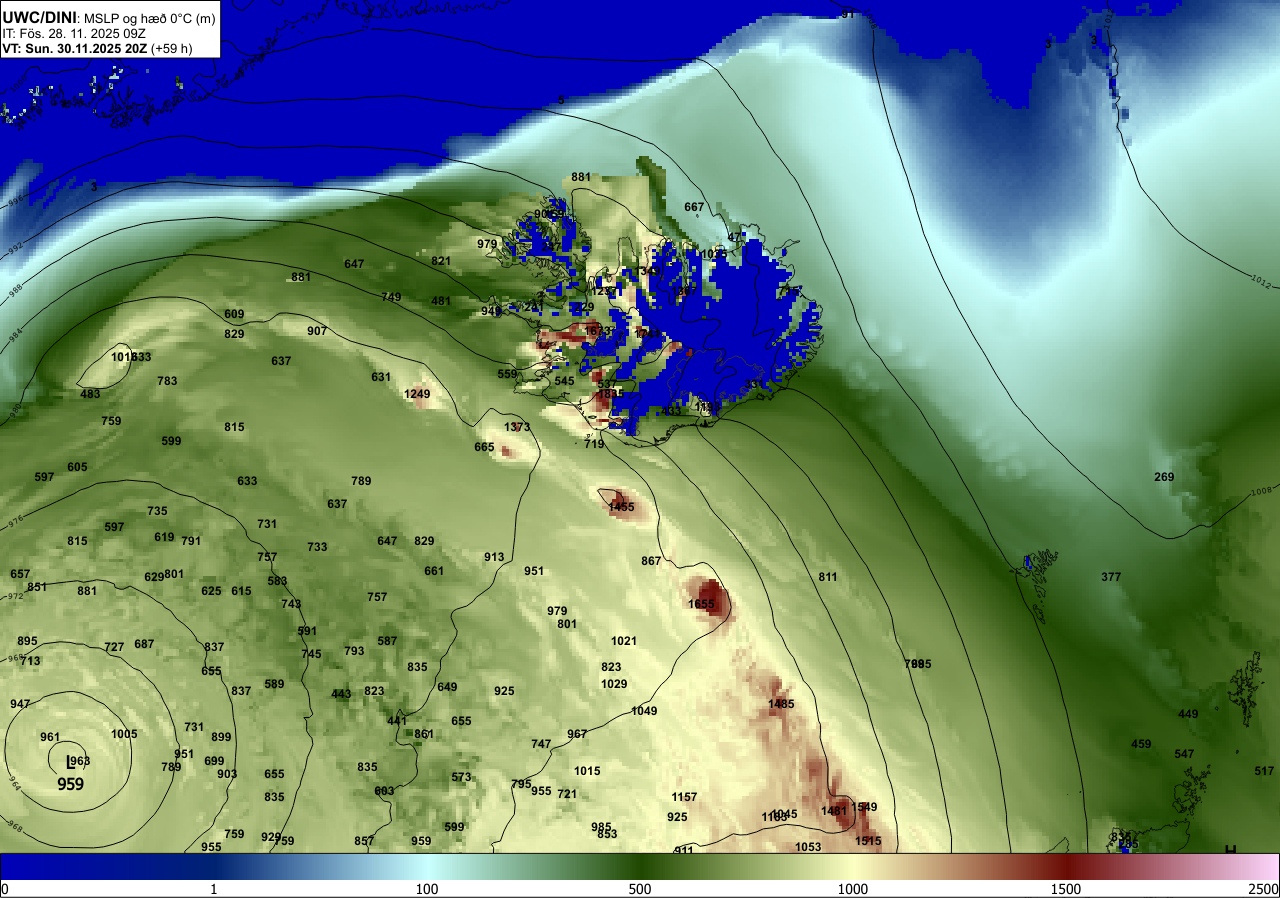Click the height value '961'
Screen dimensions: 1280x898
tap(50, 737)
